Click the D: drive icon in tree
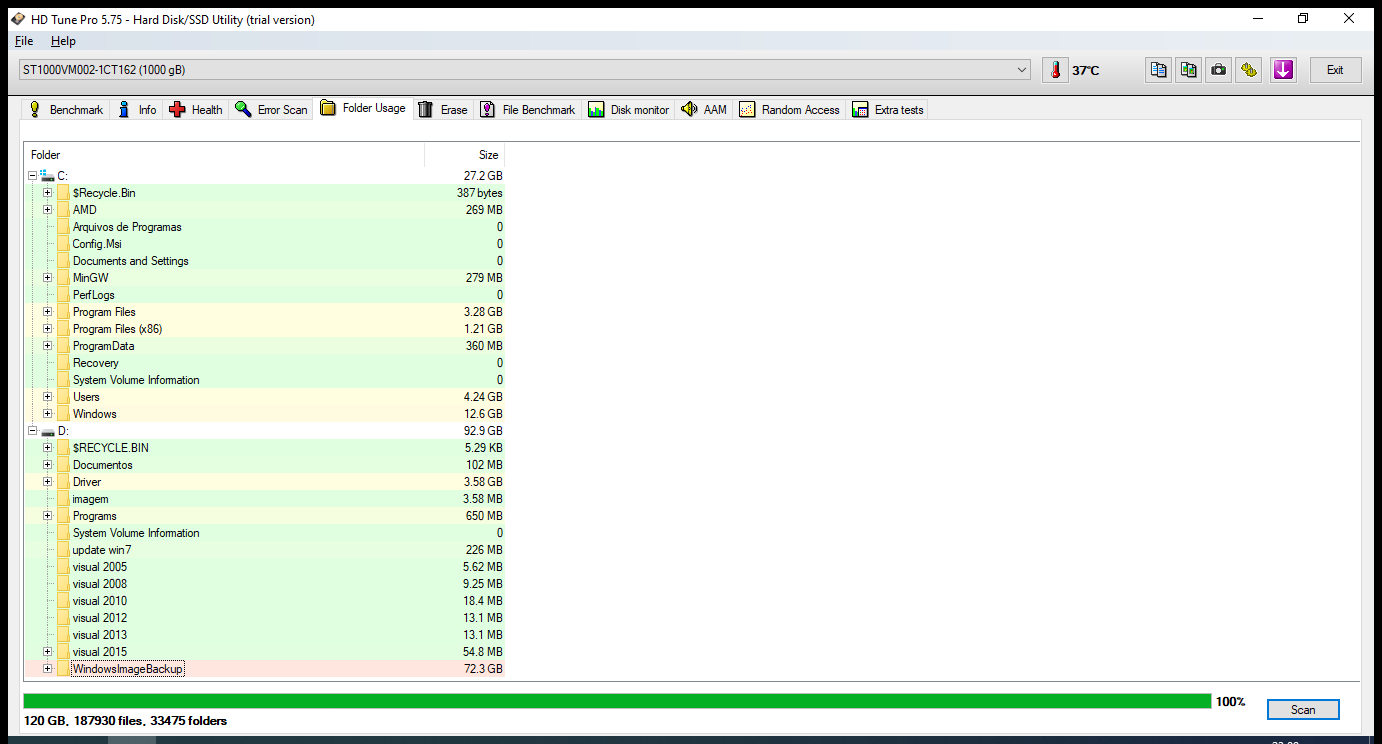Screen dimensions: 1382x744 pyautogui.click(x=47, y=431)
